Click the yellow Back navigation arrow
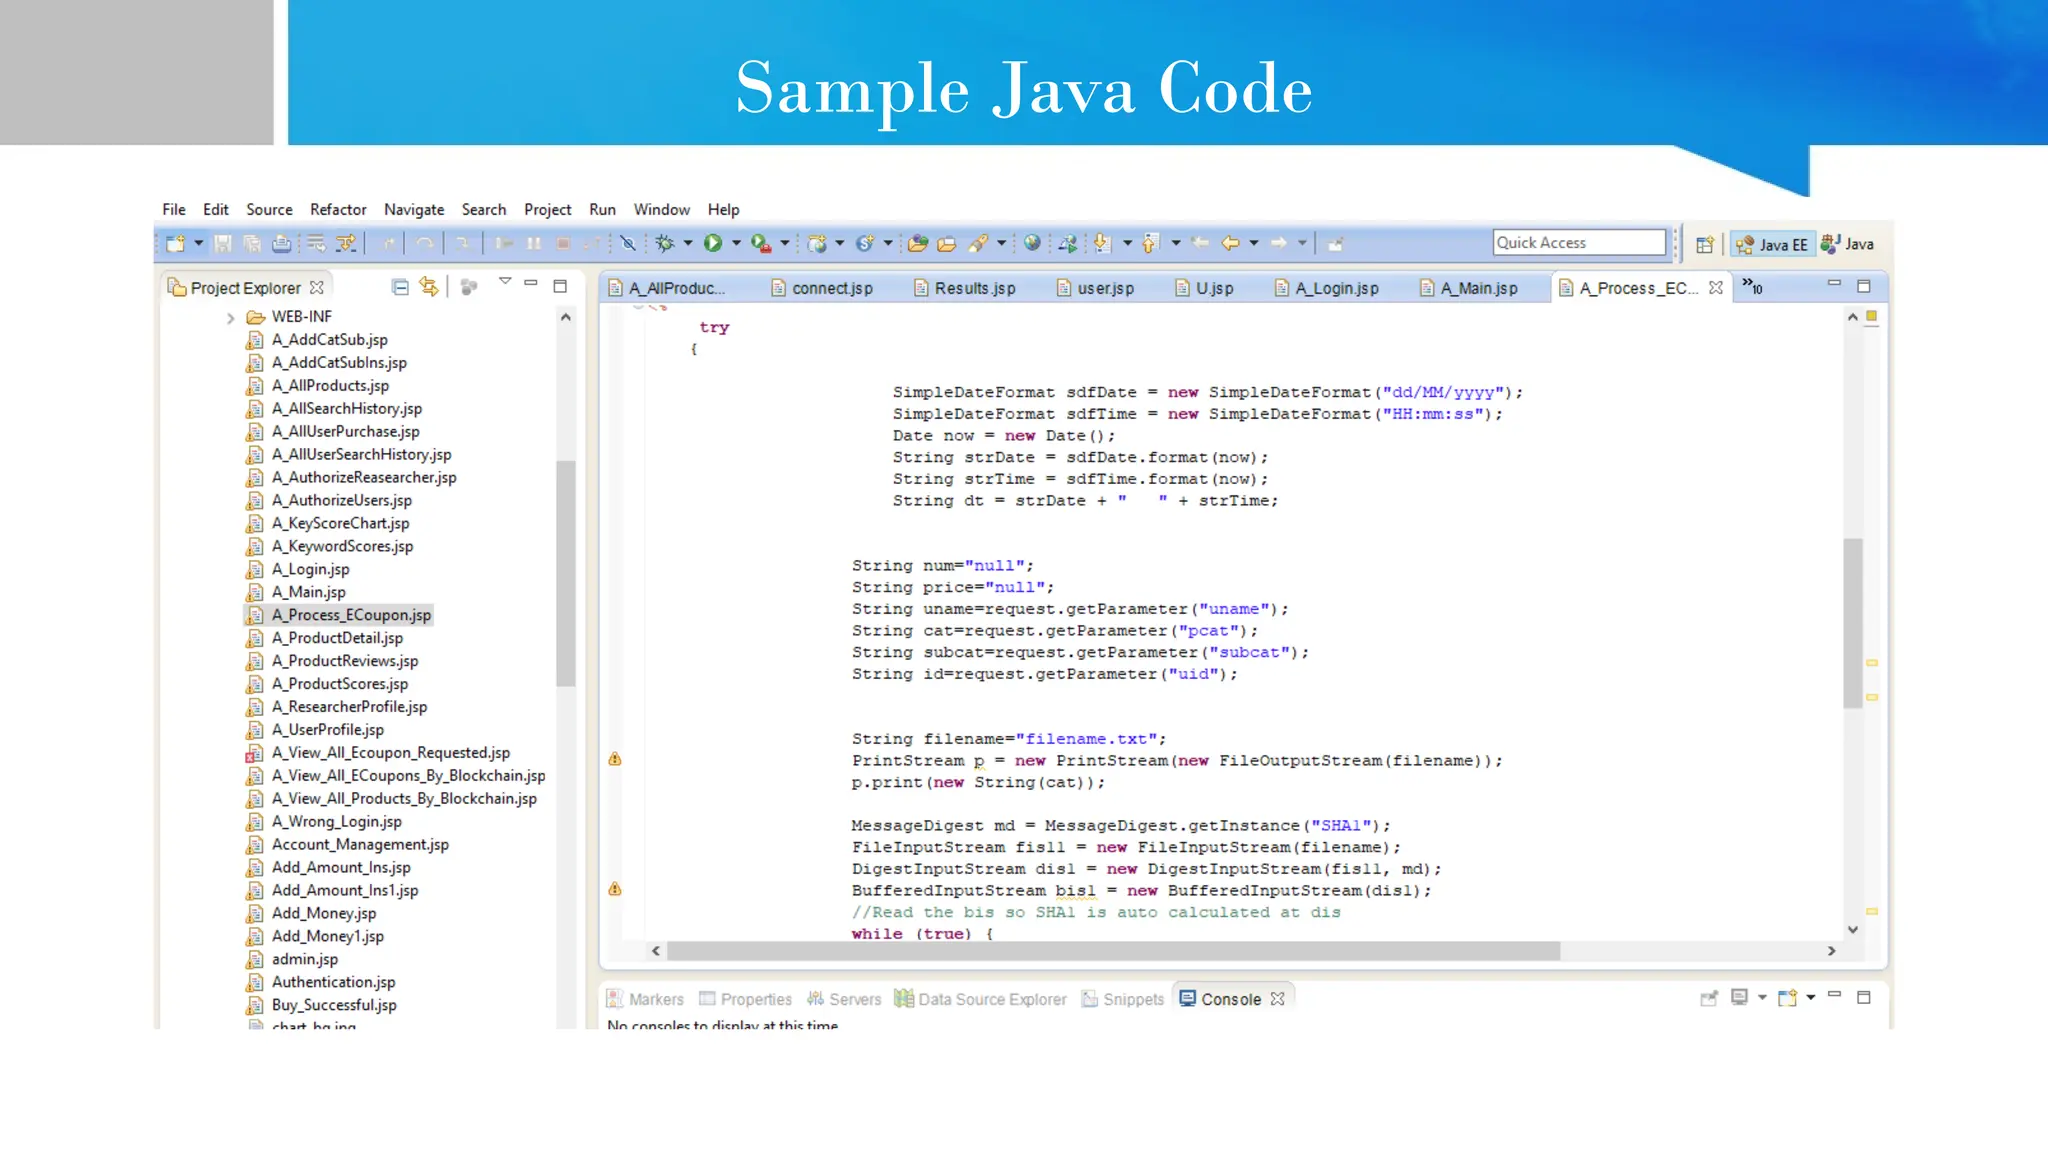Screen dimensions: 2048x1152 click(1231, 243)
